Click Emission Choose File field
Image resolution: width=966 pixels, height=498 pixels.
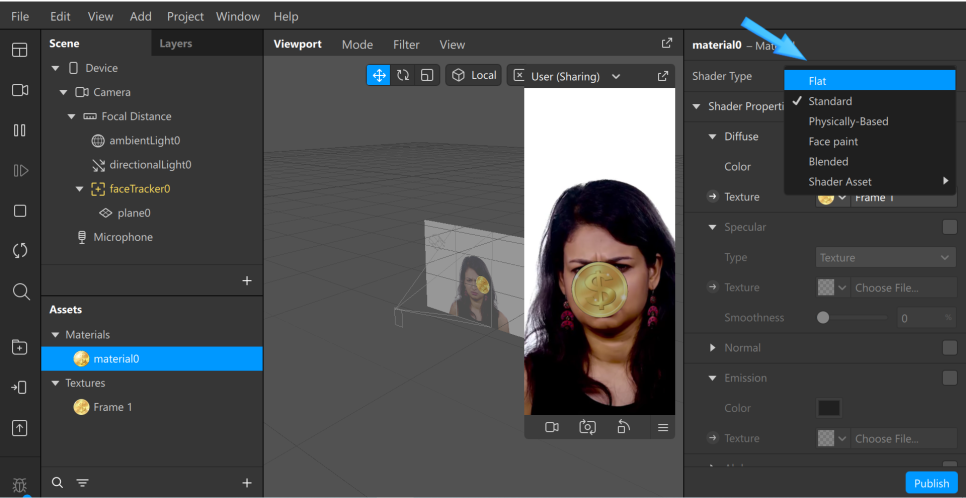tap(904, 438)
